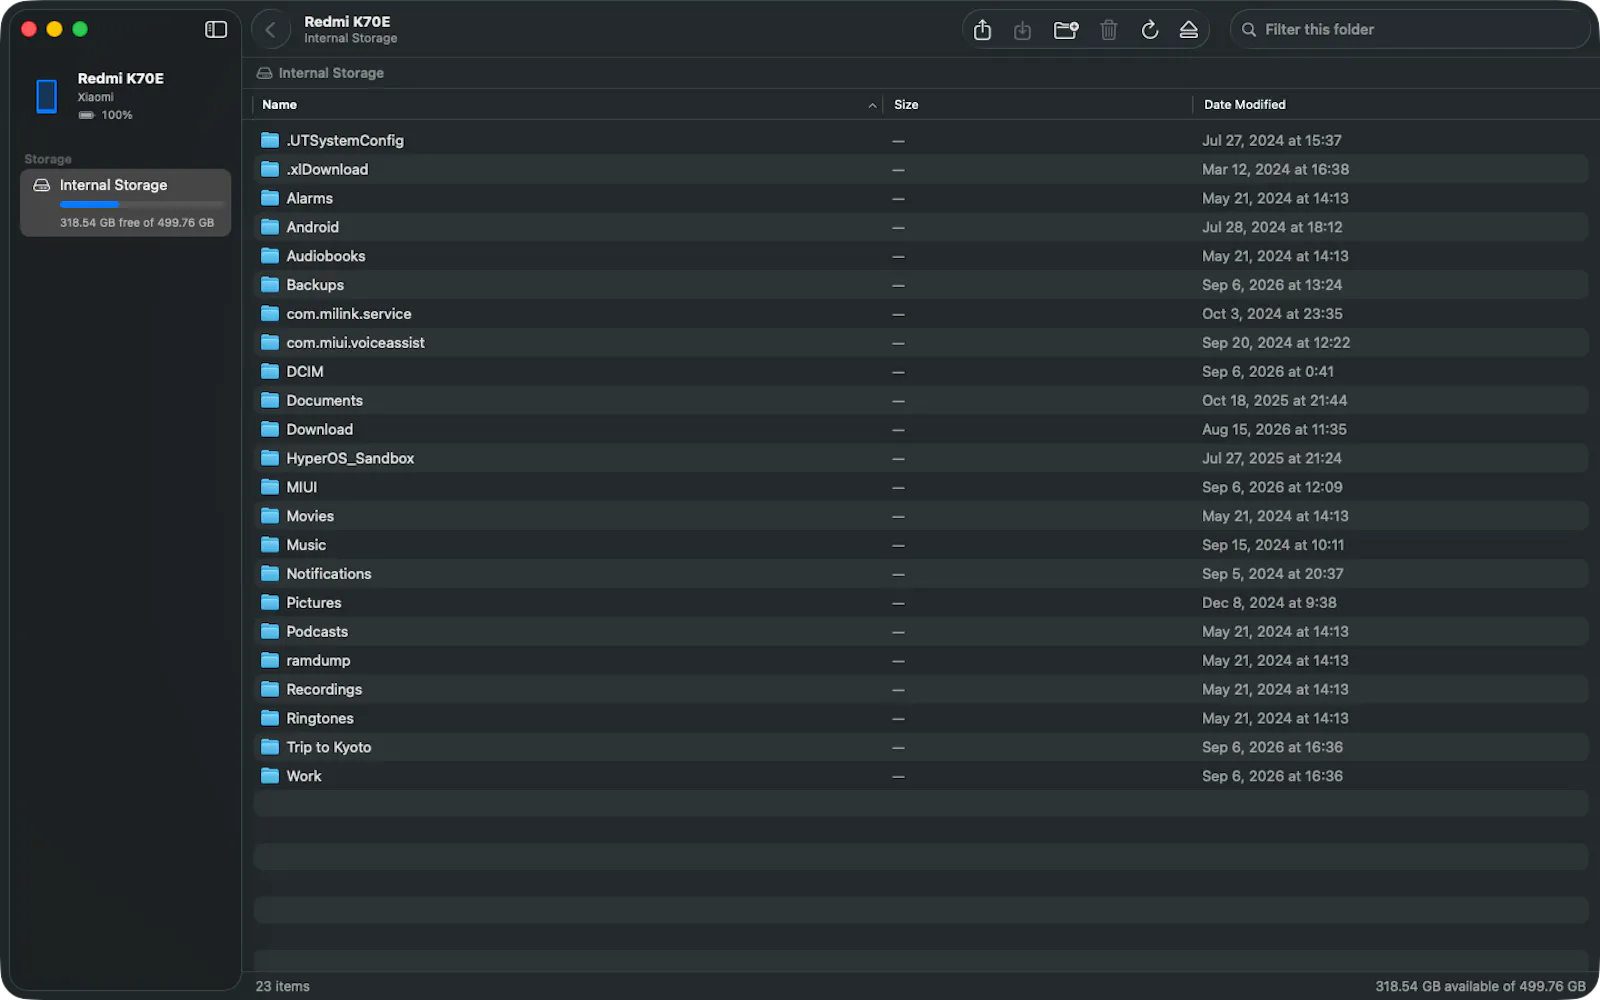Image resolution: width=1600 pixels, height=1000 pixels.
Task: Select the Audiobooks folder name
Action: pyautogui.click(x=326, y=256)
